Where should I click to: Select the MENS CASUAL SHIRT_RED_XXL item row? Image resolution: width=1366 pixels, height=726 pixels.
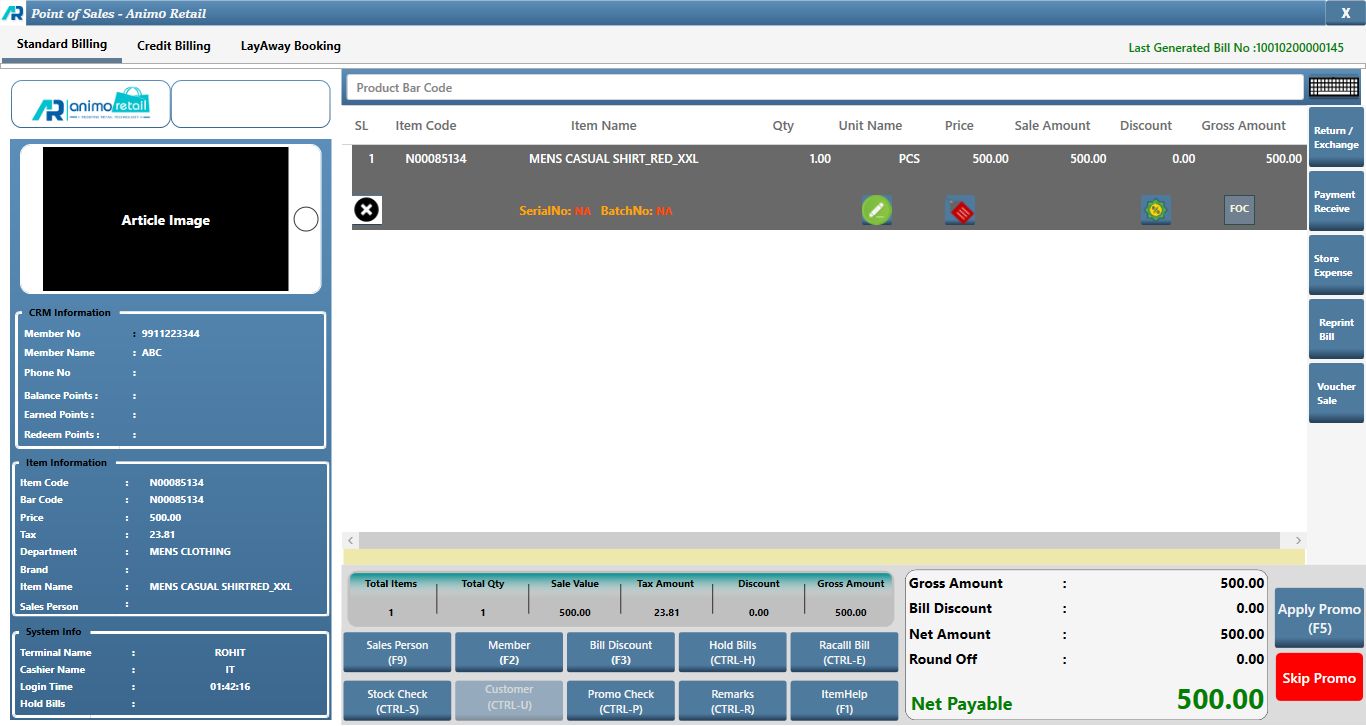tap(613, 159)
